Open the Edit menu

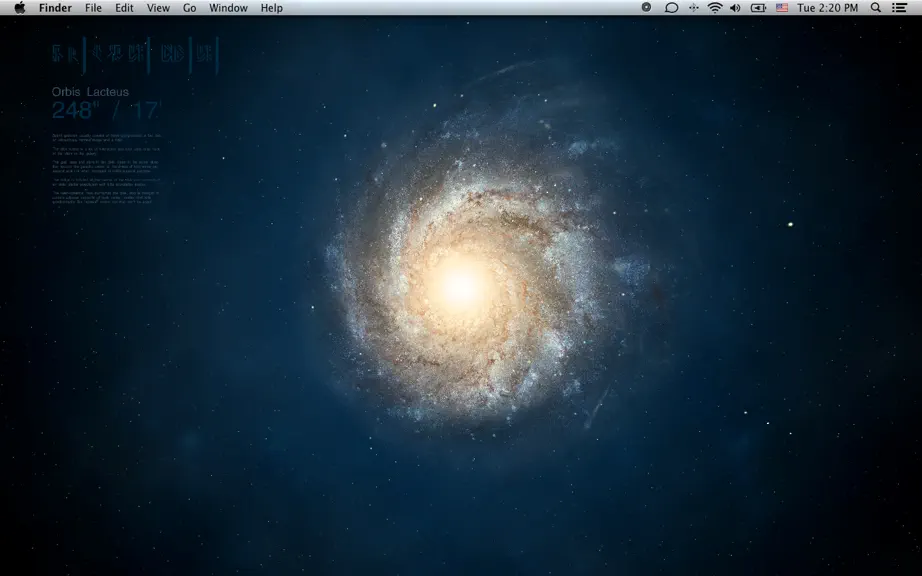click(x=124, y=8)
